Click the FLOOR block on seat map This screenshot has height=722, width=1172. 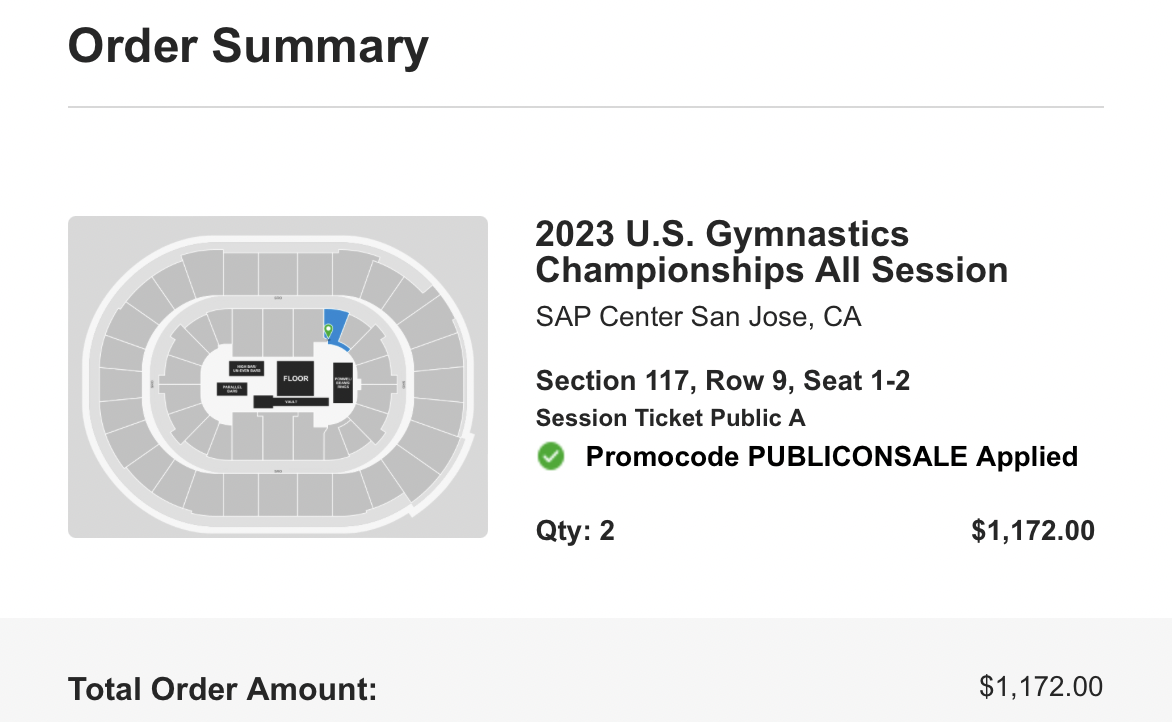(x=295, y=378)
